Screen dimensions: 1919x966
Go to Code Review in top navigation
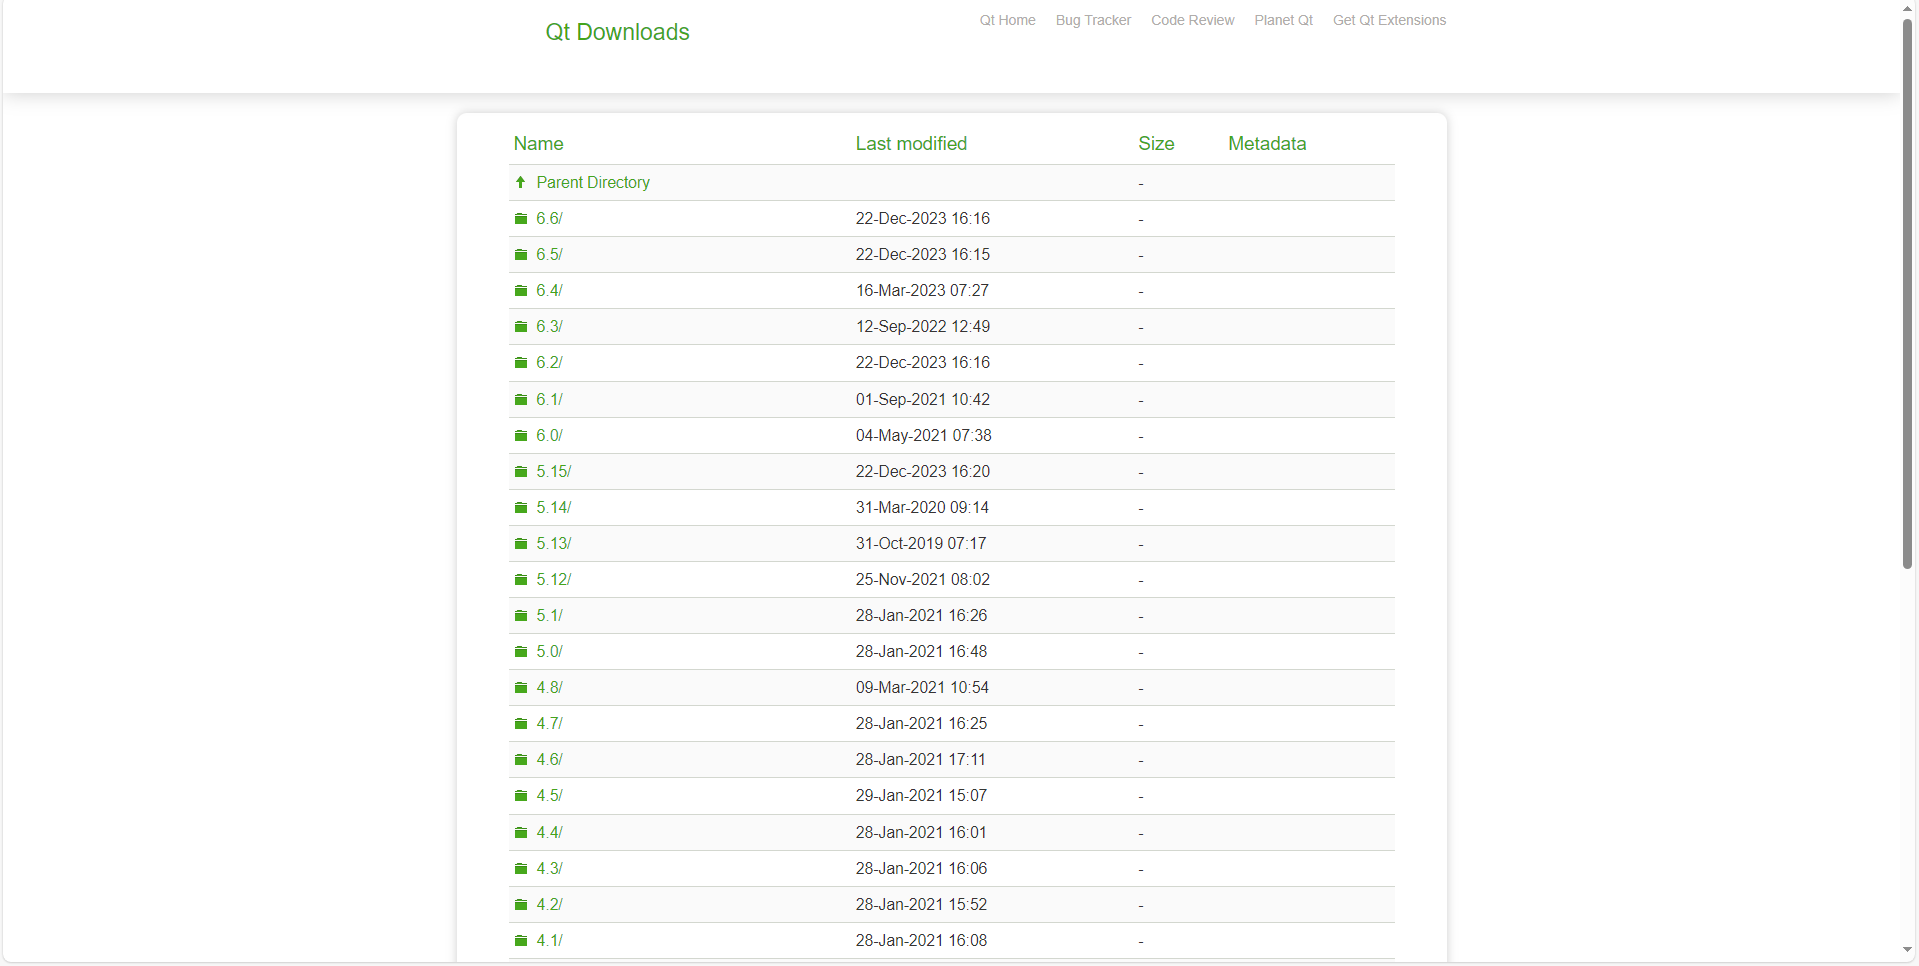click(1192, 20)
